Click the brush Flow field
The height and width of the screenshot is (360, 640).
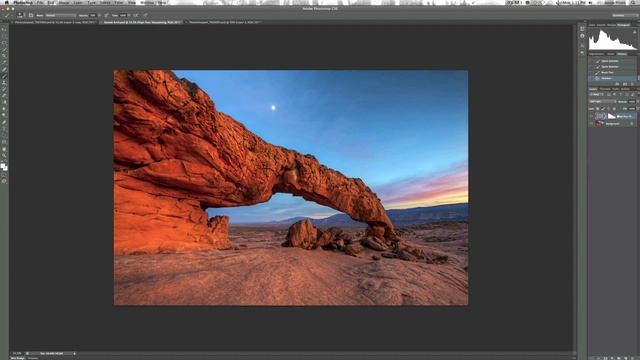click(123, 15)
